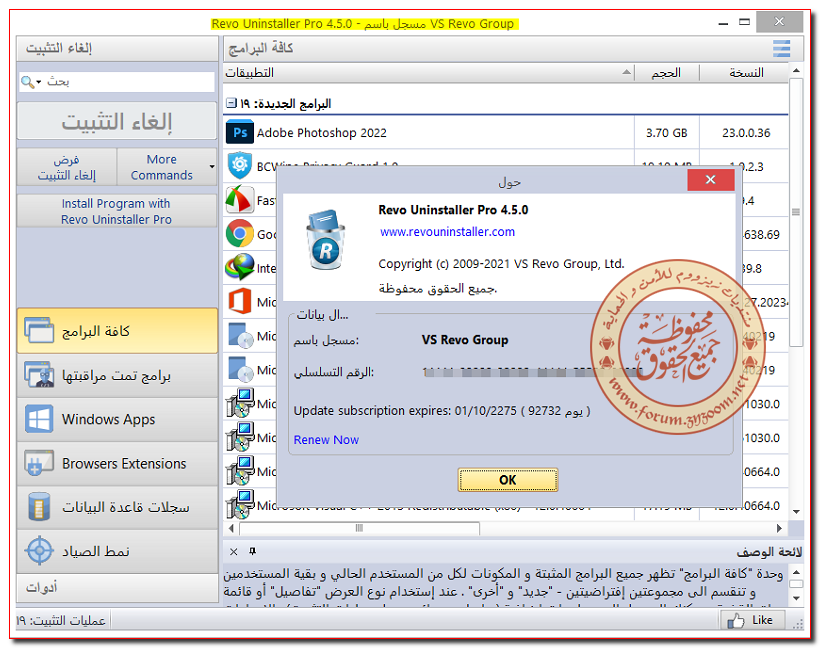Open برامج تمت مراقبتها (Traced Programs) module
Image resolution: width=820 pixels, height=648 pixels.
[x=117, y=376]
